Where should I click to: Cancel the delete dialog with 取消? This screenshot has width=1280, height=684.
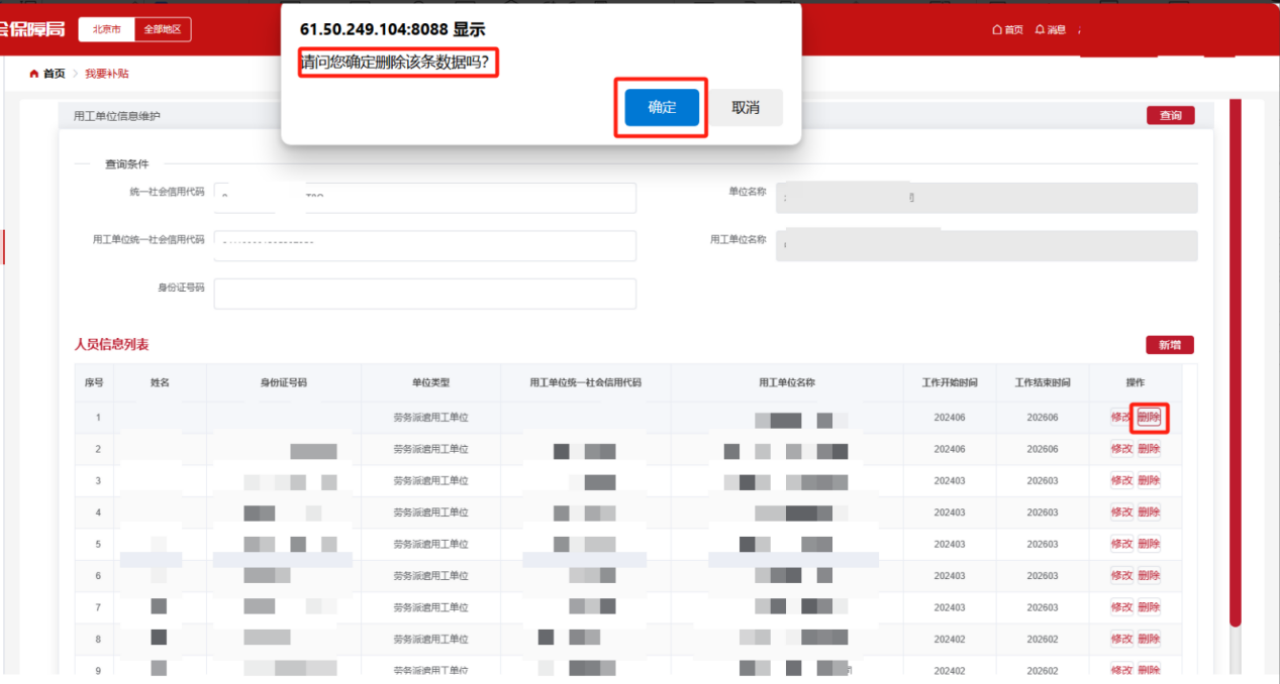745,108
